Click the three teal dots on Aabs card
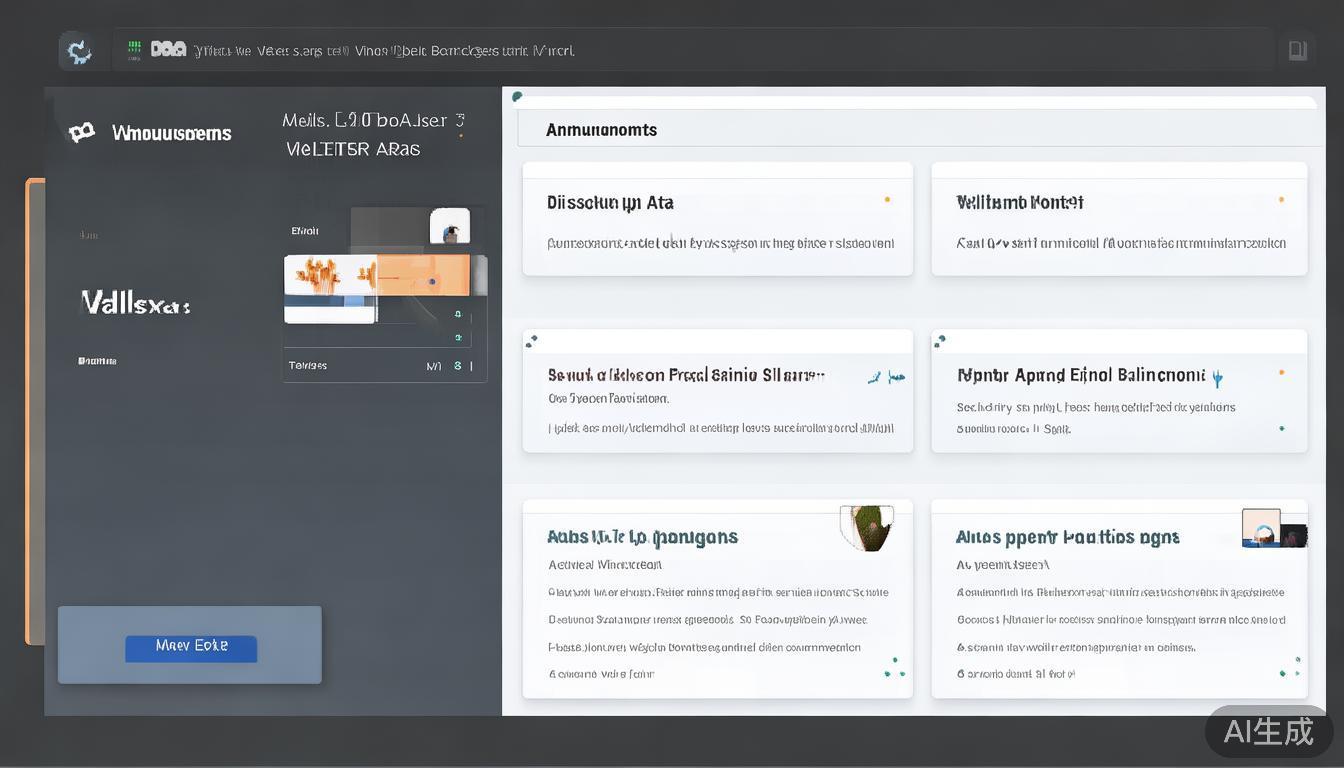This screenshot has height=768, width=1344. pyautogui.click(x=893, y=667)
